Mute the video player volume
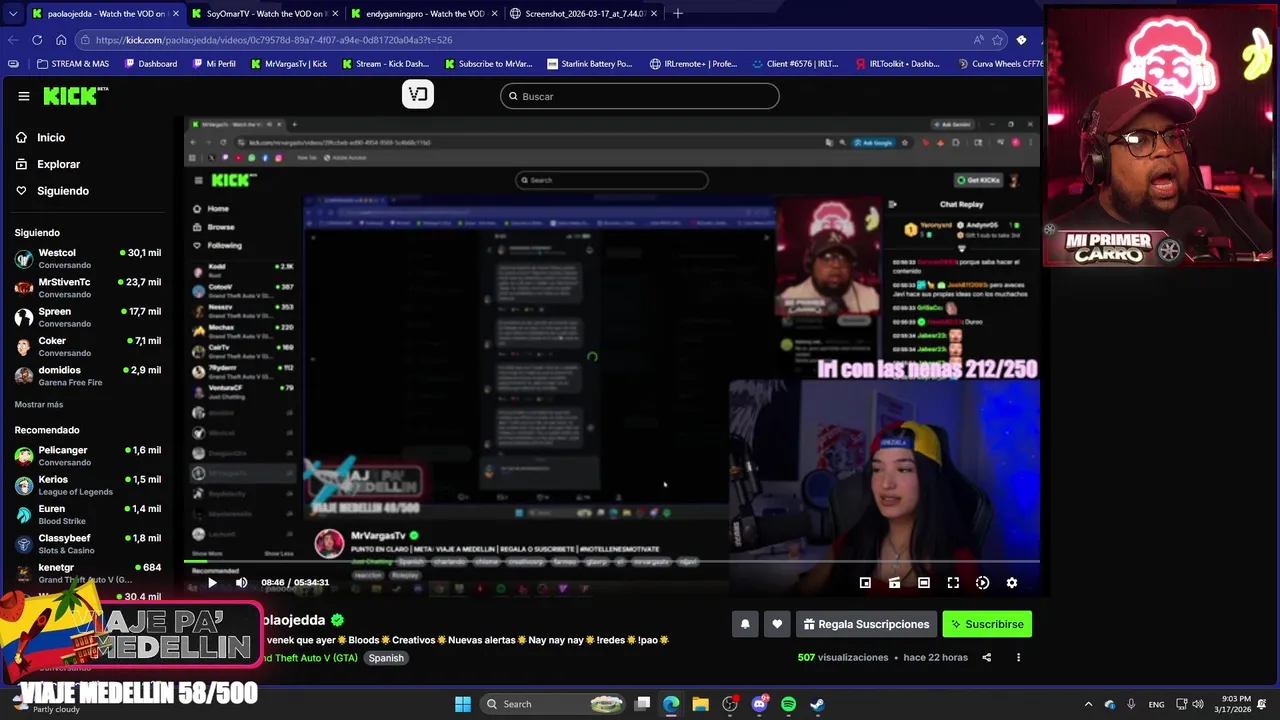Screen dimensions: 1280x720 241,582
